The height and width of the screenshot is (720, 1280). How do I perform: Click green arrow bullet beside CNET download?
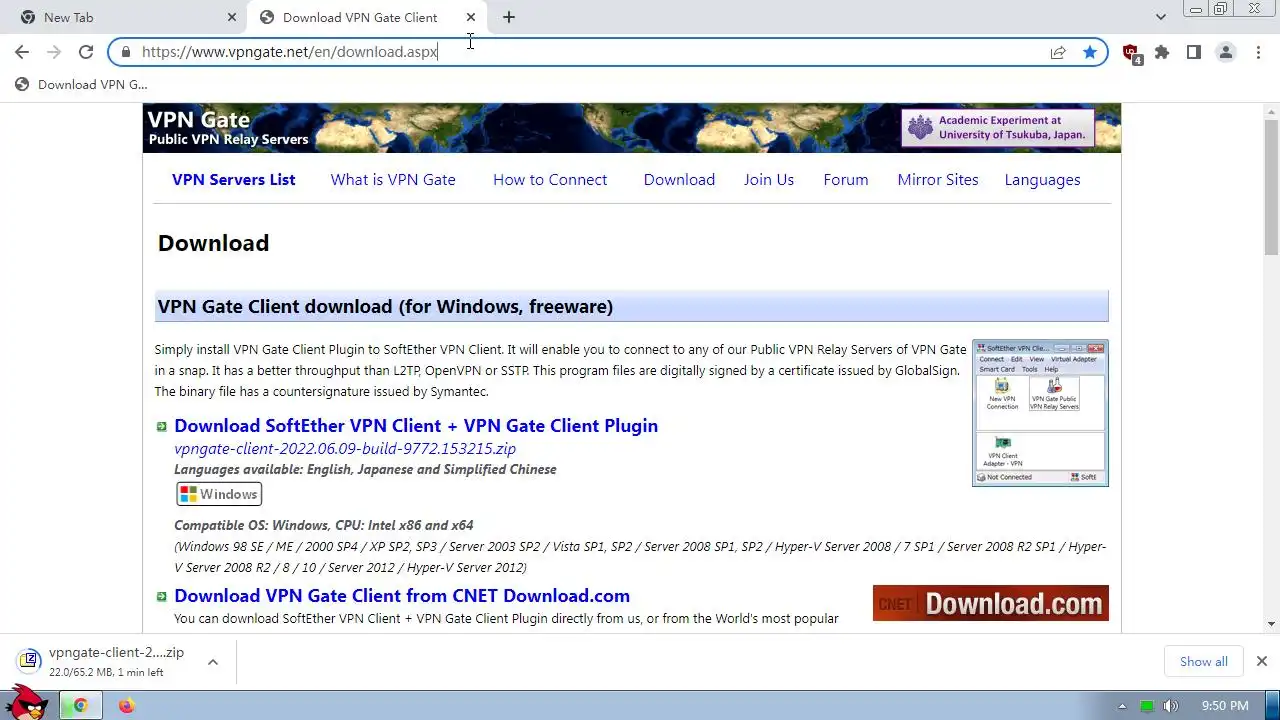click(161, 597)
